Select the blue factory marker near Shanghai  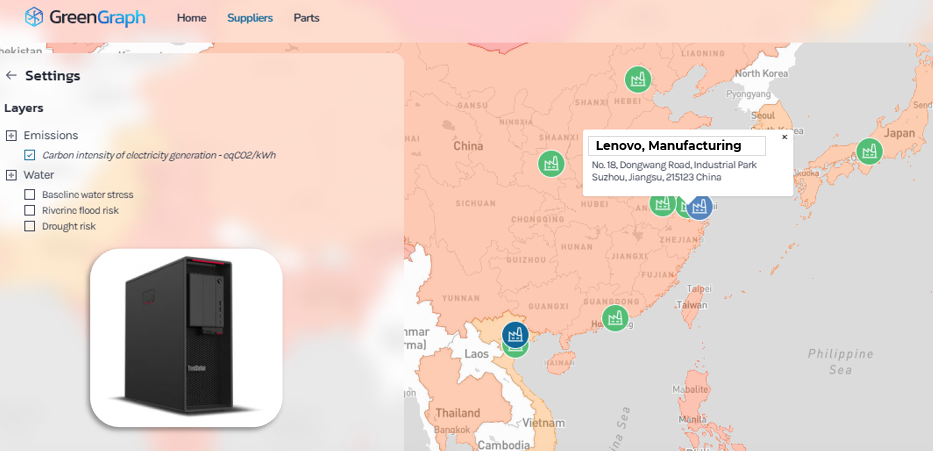pyautogui.click(x=700, y=207)
